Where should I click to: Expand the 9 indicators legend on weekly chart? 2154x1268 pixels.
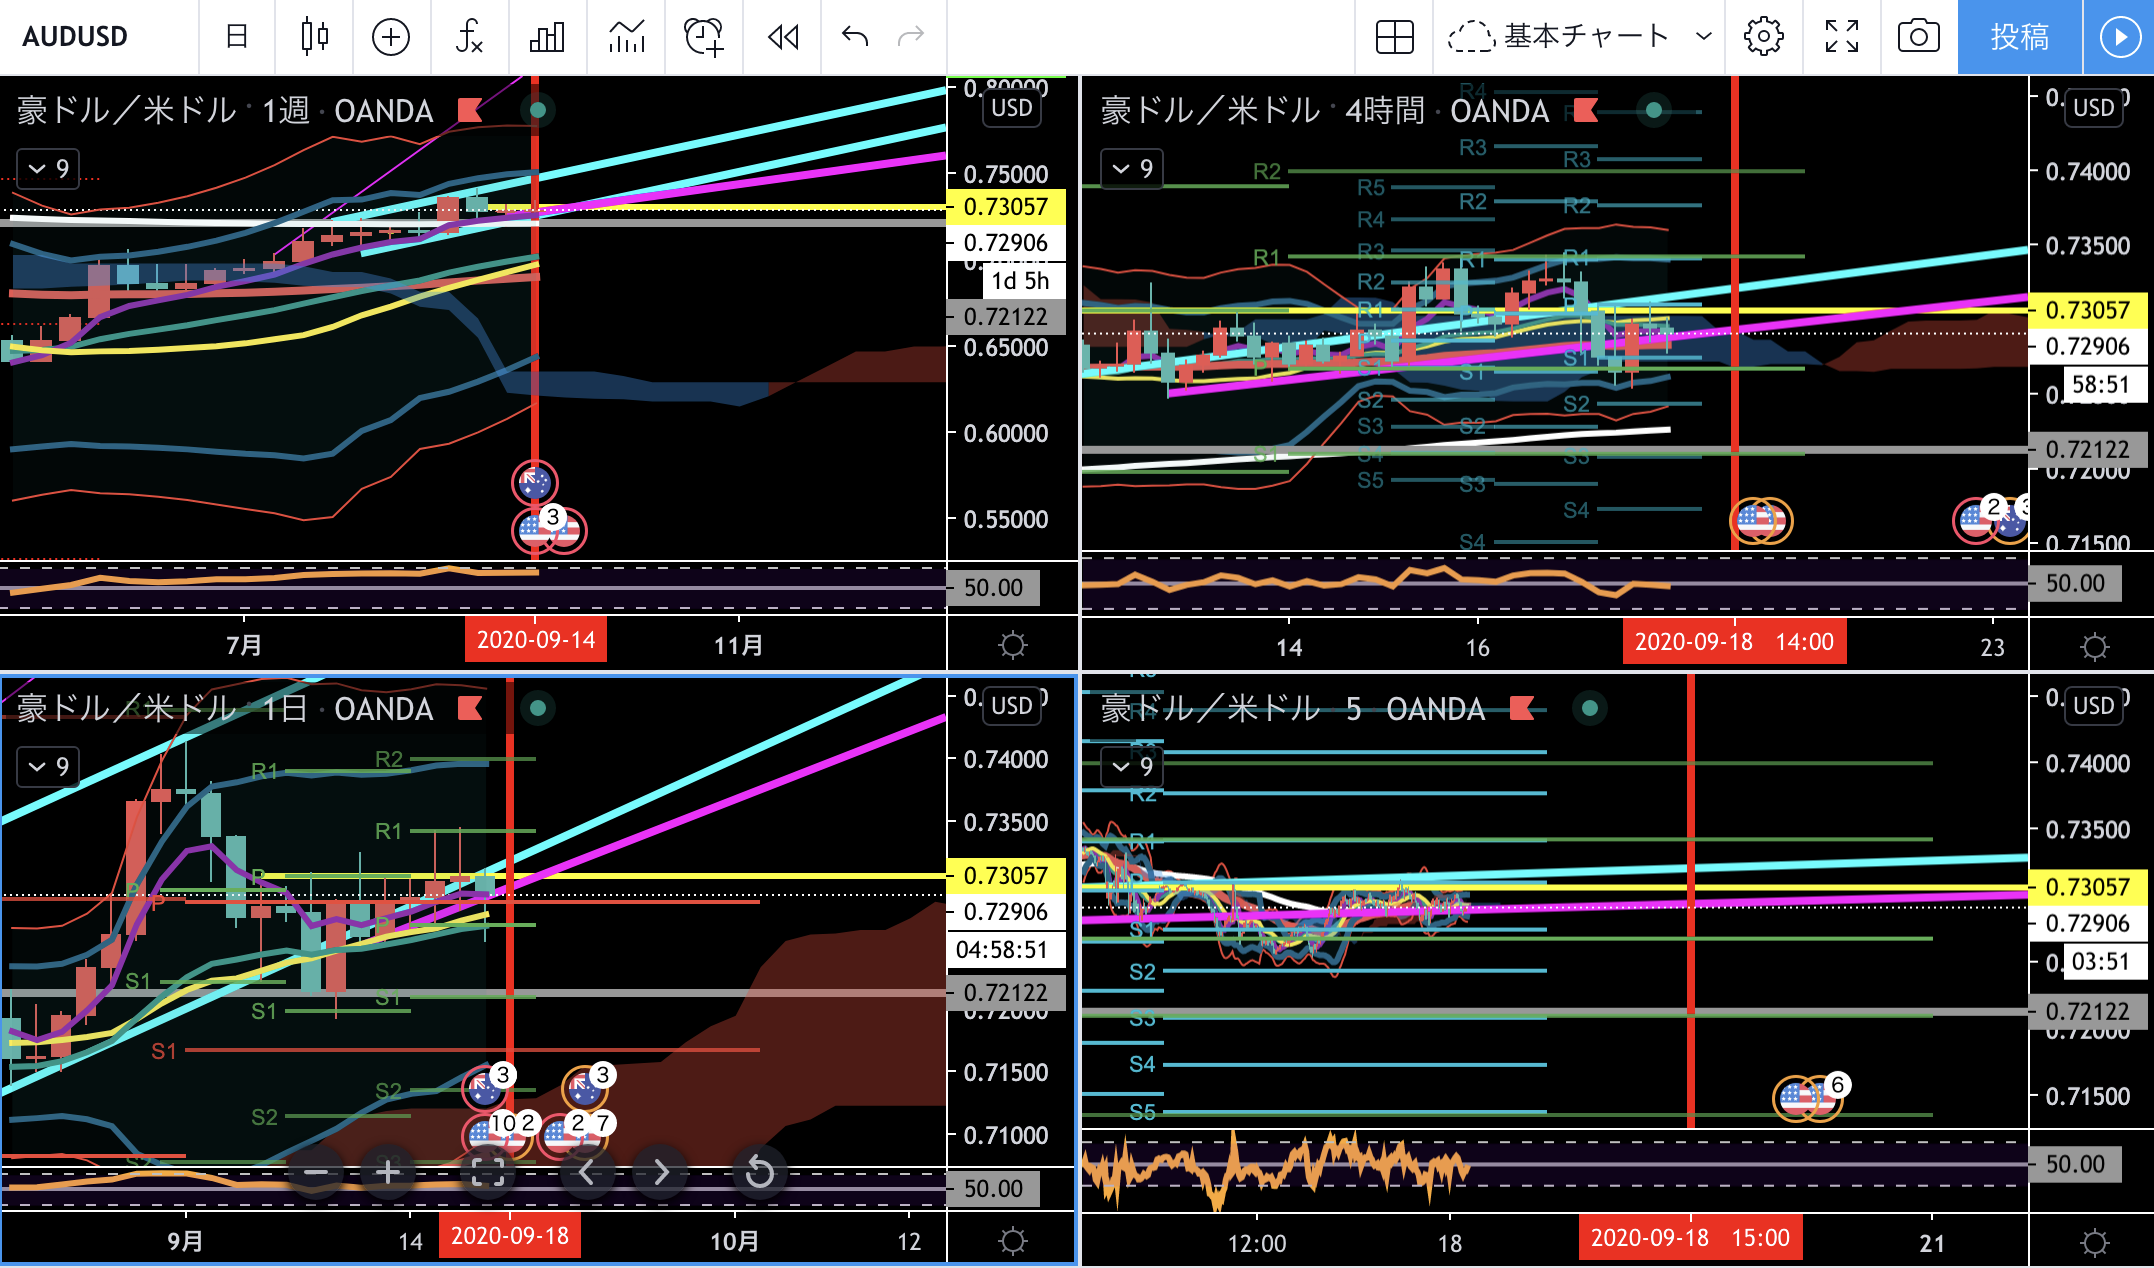point(48,168)
